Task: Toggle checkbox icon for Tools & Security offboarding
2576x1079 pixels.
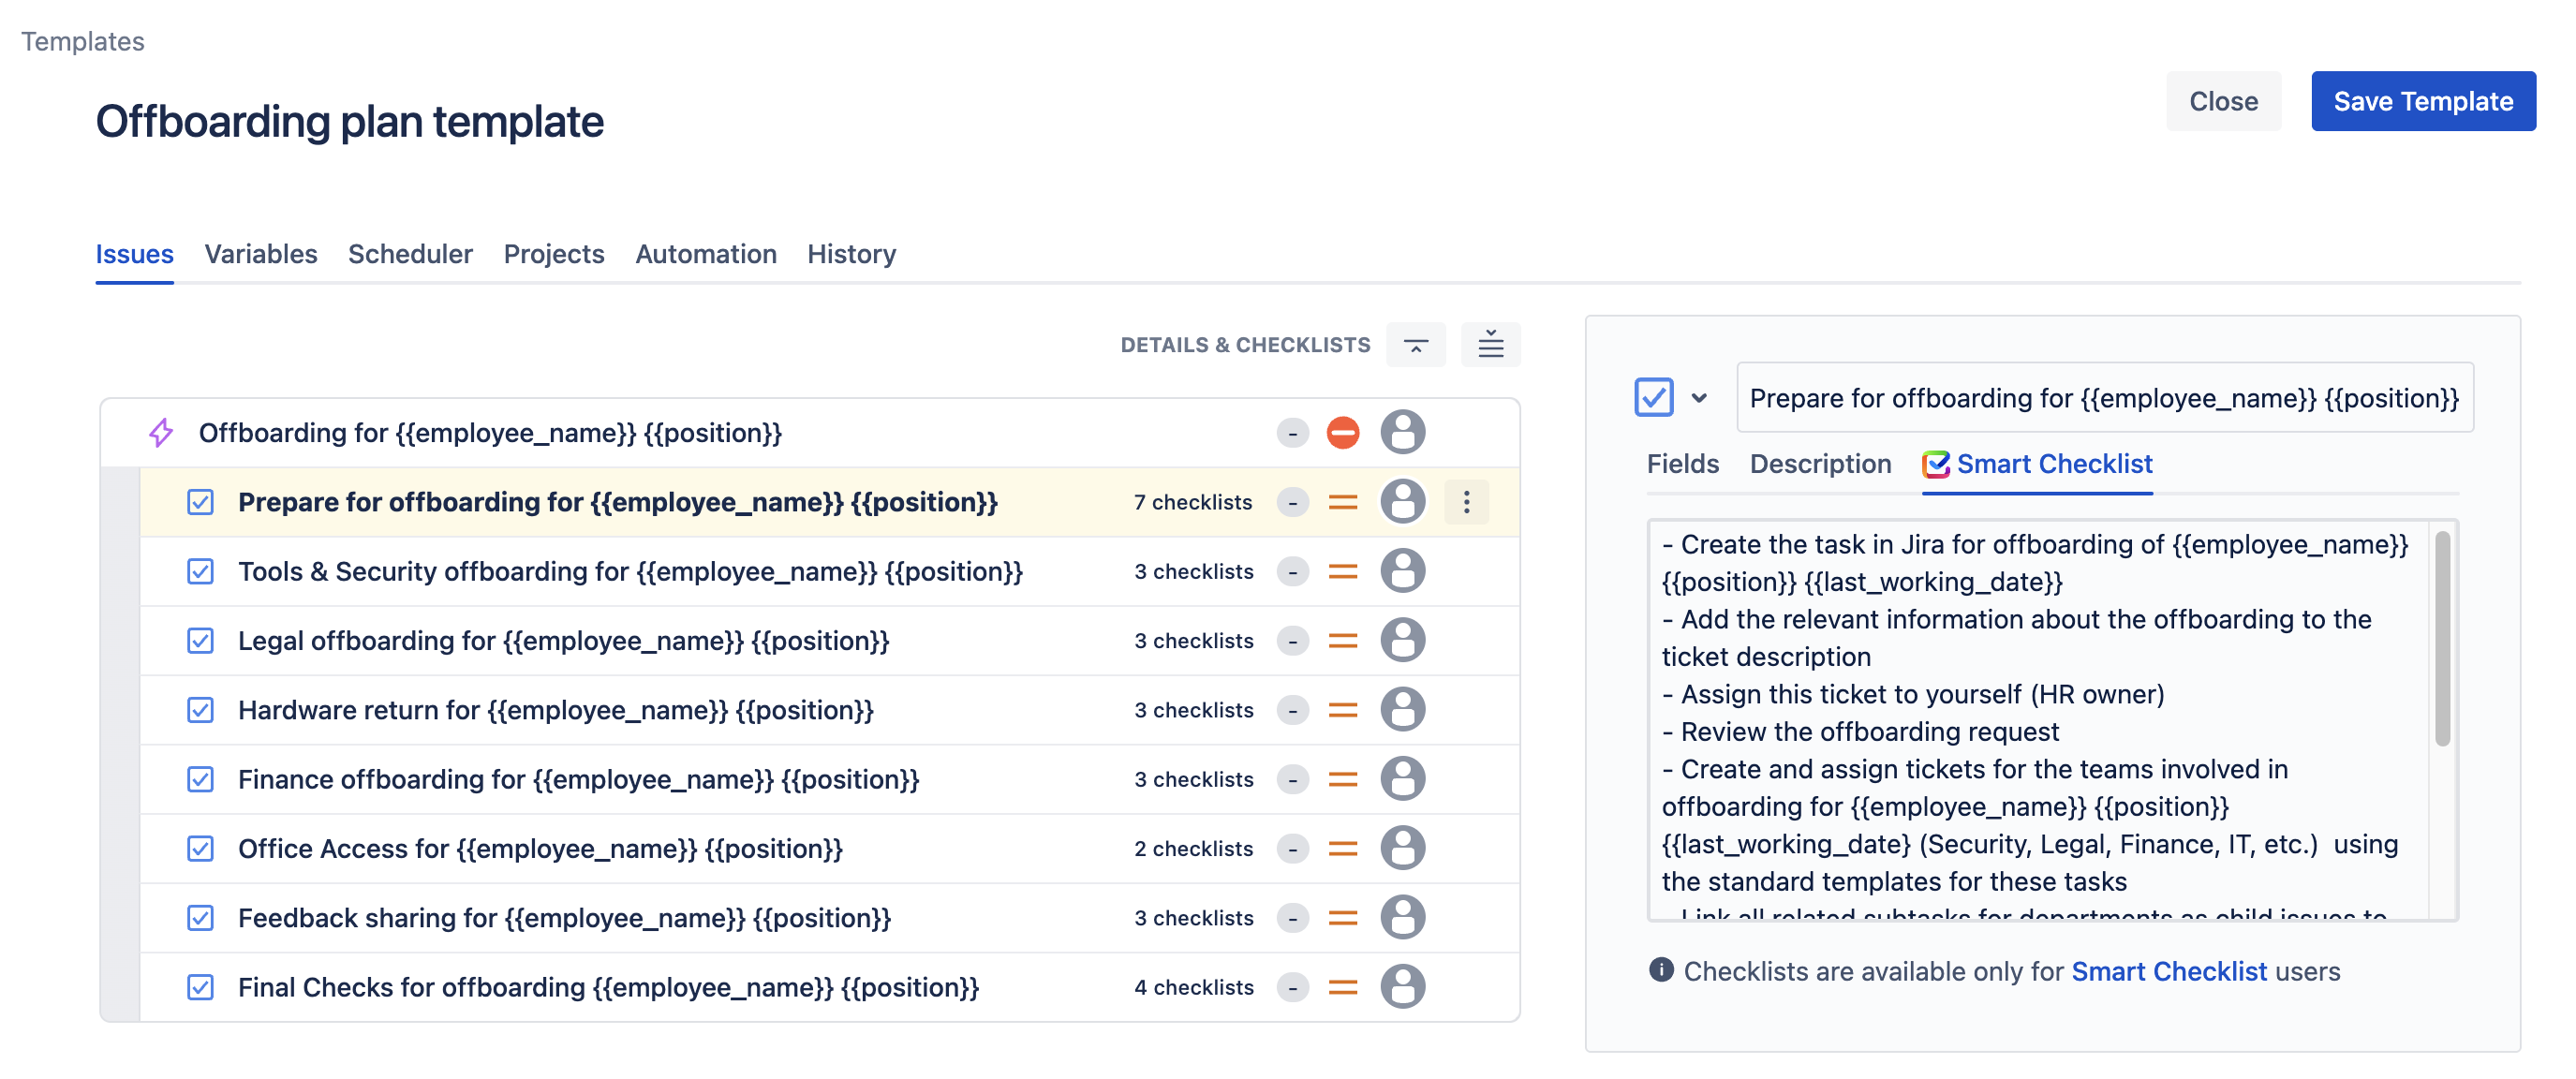Action: pyautogui.click(x=200, y=571)
